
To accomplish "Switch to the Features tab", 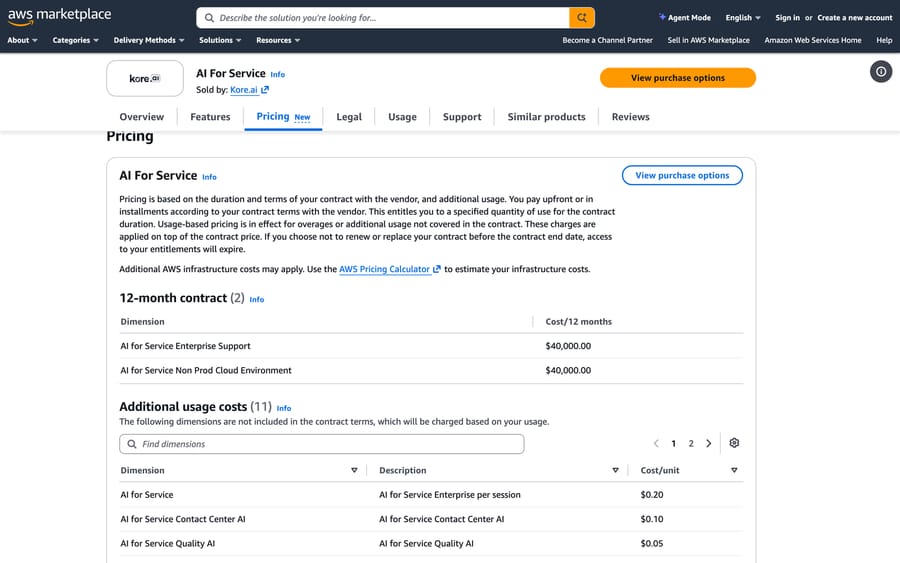I will coord(210,117).
